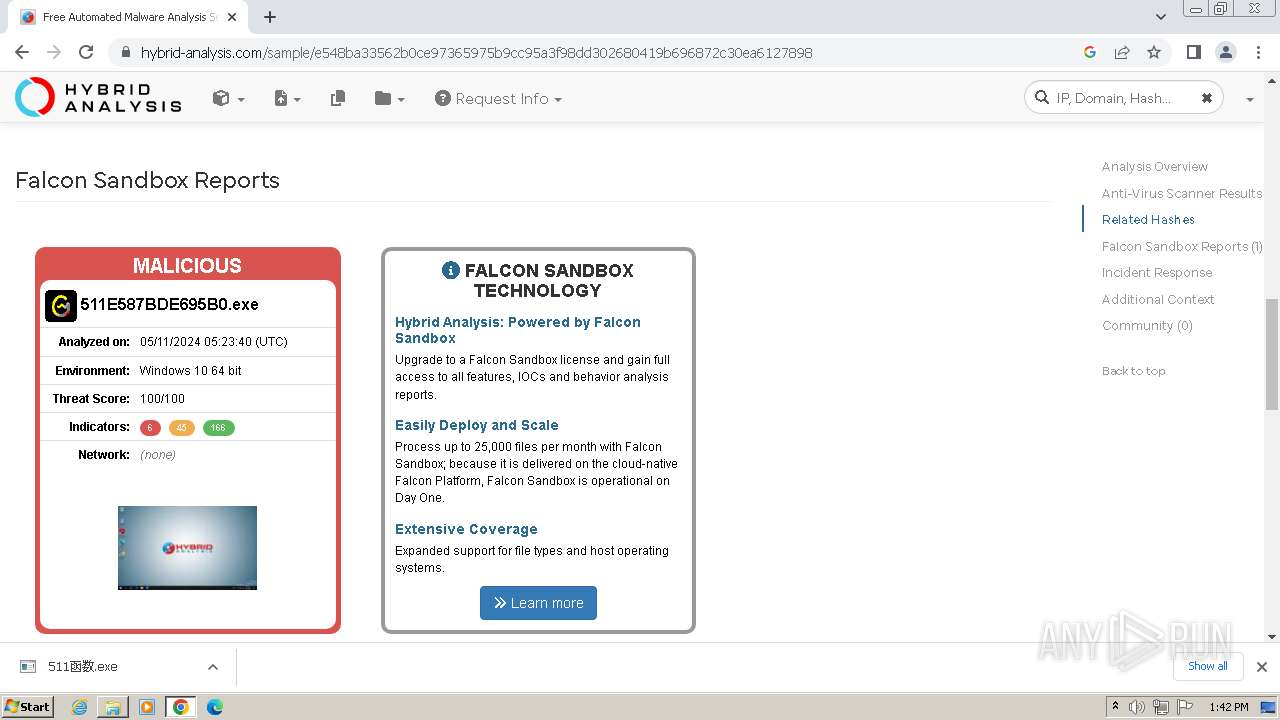
Task: Click the Google icon in address bar
Action: tap(1090, 52)
